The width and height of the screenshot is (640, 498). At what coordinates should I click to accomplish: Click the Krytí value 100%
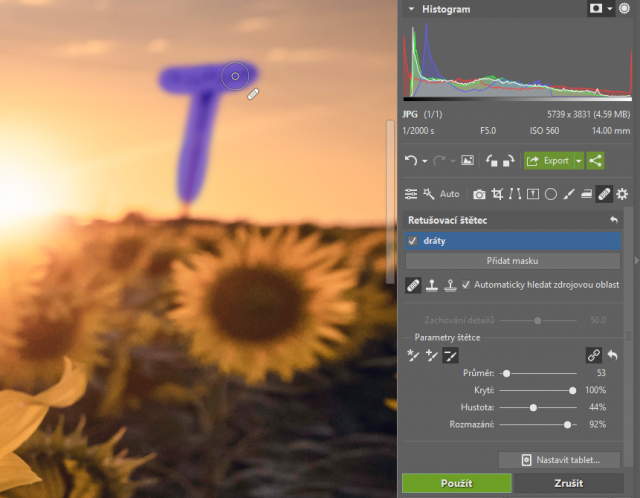pos(596,390)
